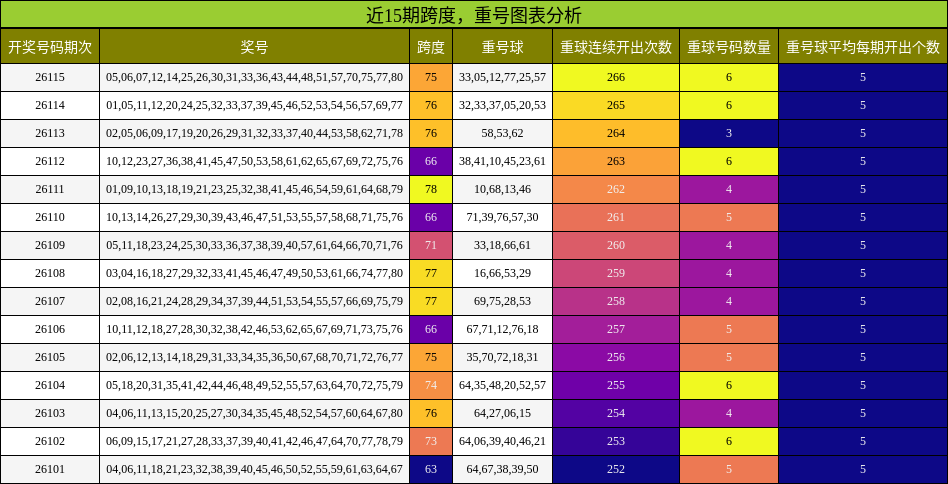Click the draw numbers beginning 04,06,11,13,15
948x484 pixels.
(254, 413)
